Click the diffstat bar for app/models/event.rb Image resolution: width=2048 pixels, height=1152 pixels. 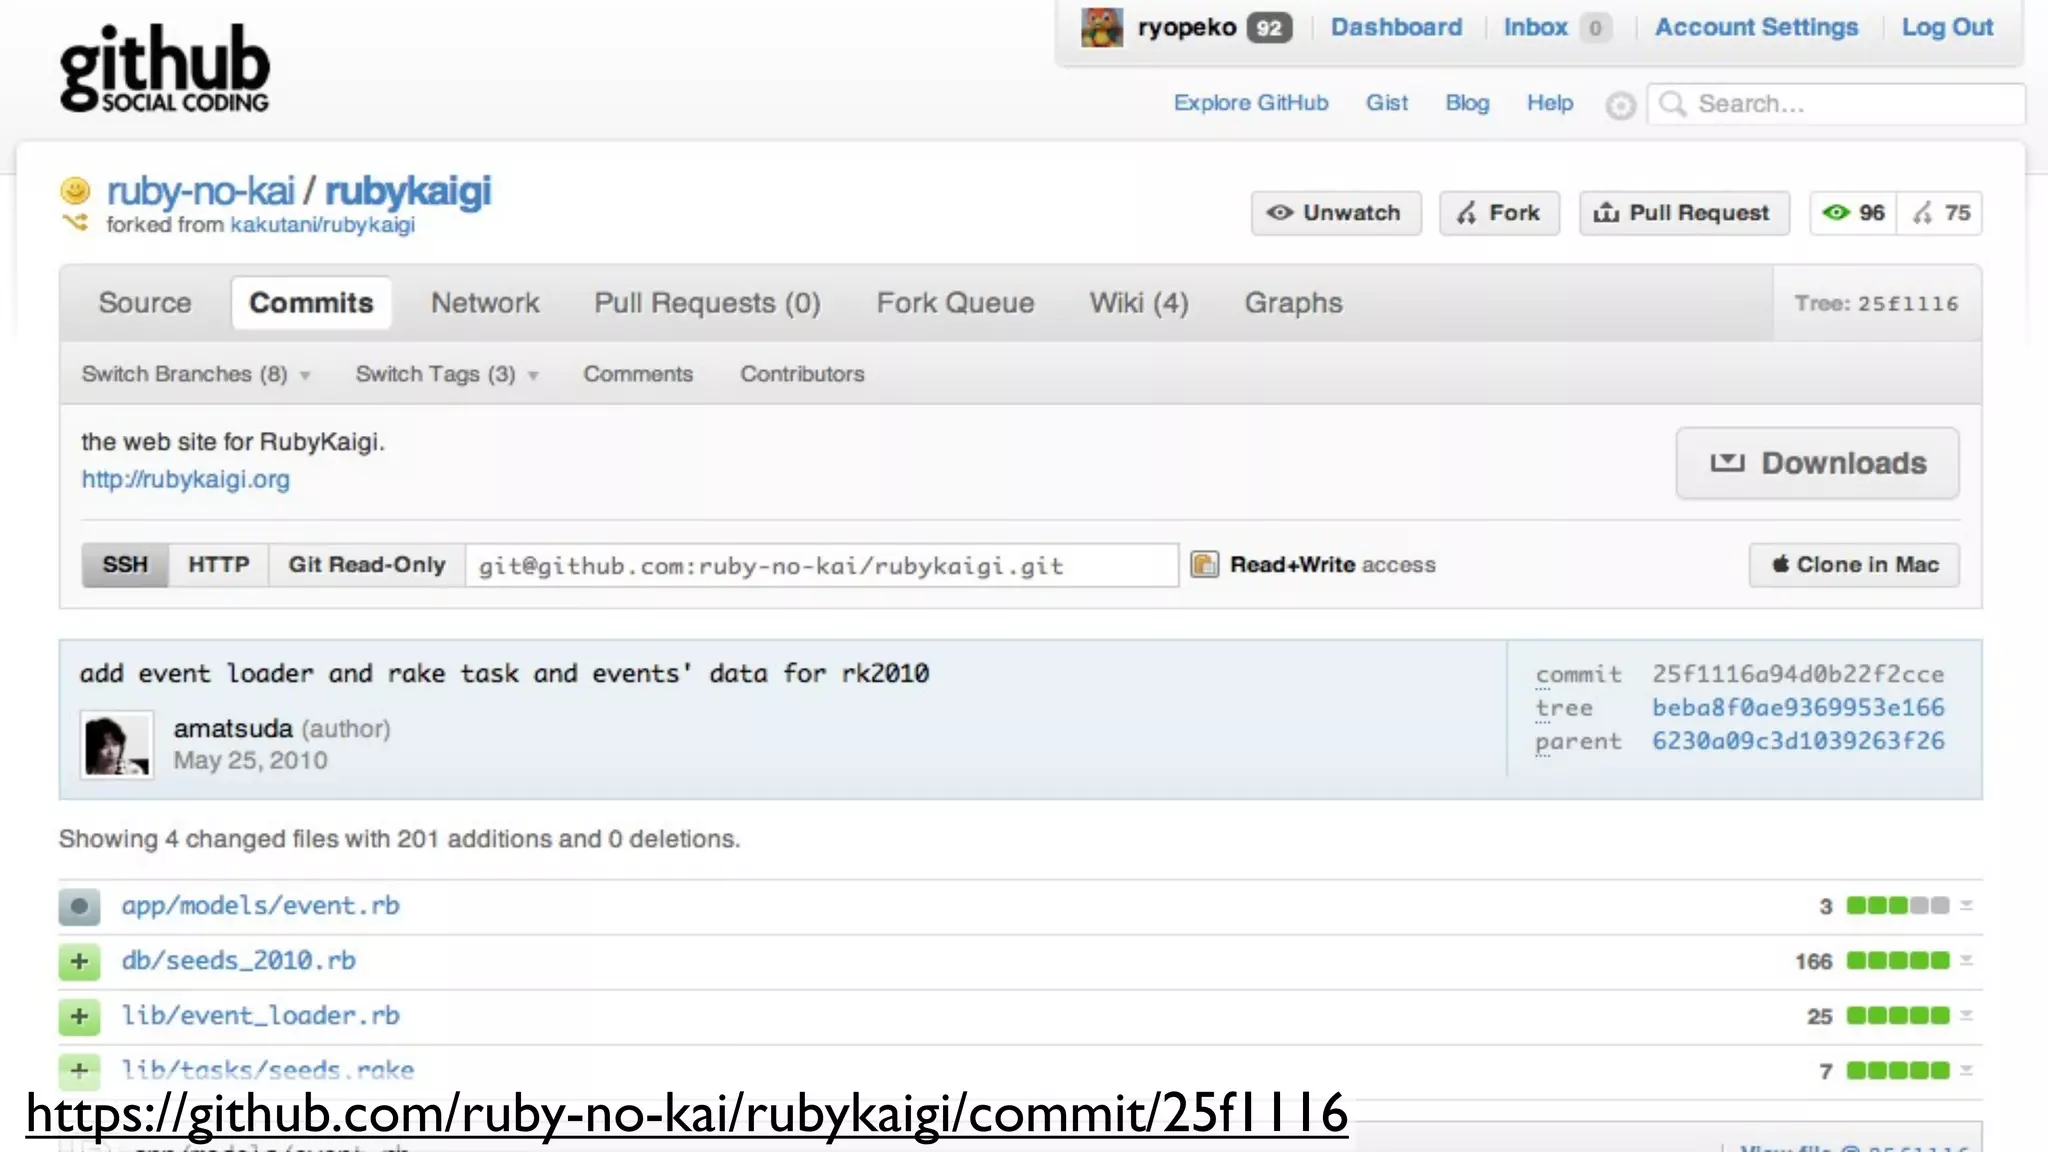[1897, 906]
